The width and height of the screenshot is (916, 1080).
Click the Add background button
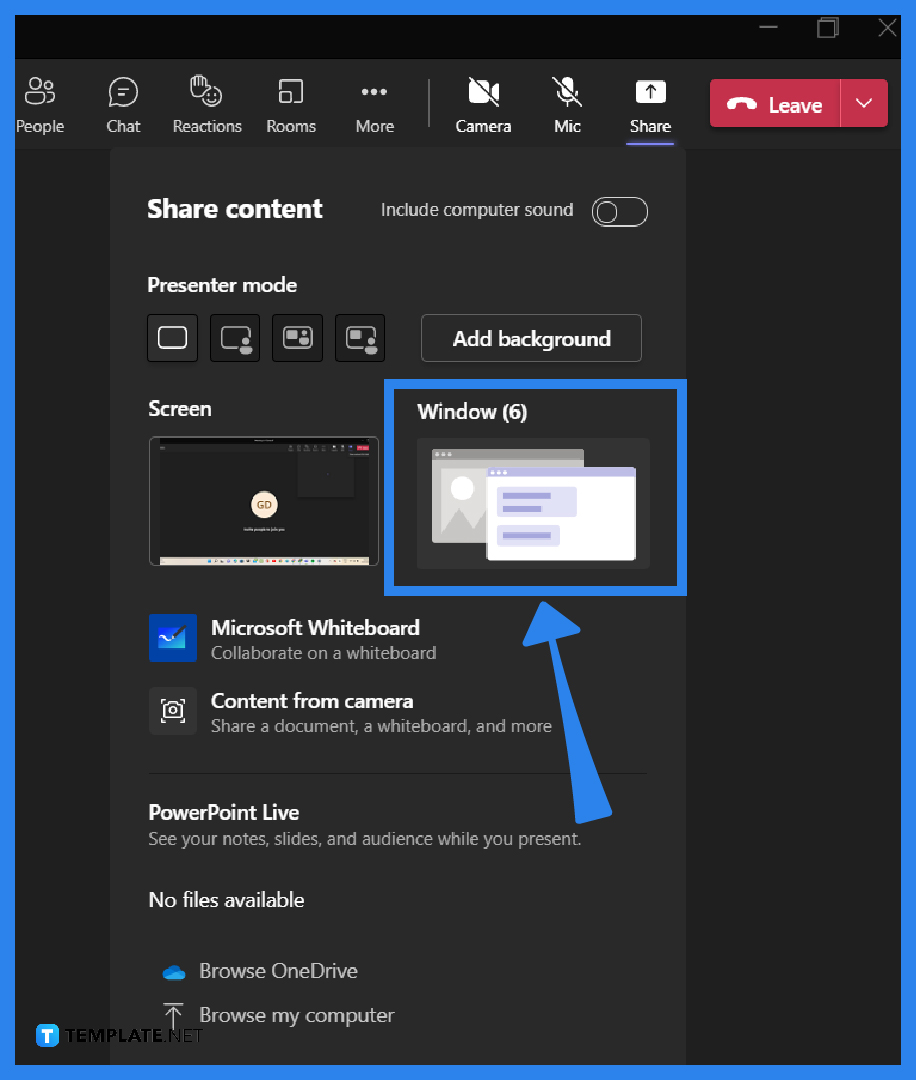[x=531, y=338]
